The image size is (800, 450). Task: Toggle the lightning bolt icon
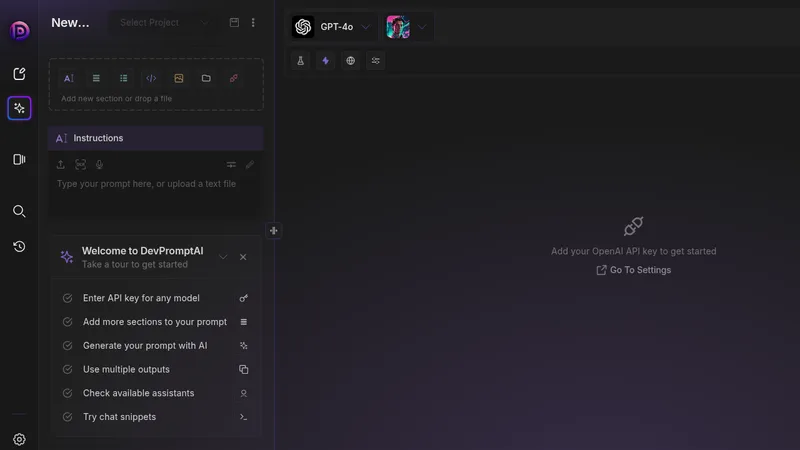(326, 61)
